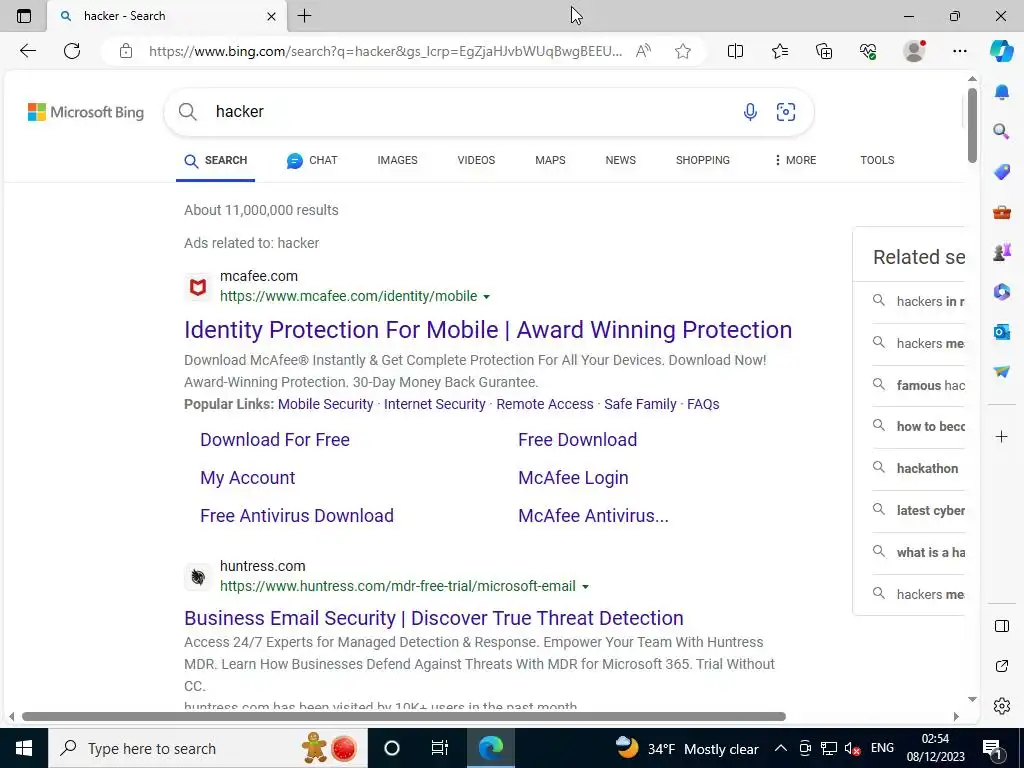Open sidebar Outlook icon
This screenshot has width=1024, height=768.
pyautogui.click(x=1002, y=332)
